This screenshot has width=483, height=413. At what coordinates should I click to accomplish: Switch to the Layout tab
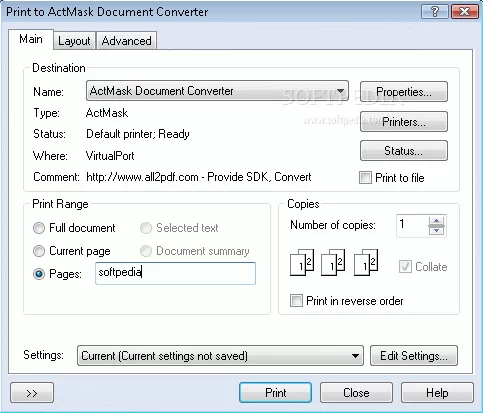point(74,41)
